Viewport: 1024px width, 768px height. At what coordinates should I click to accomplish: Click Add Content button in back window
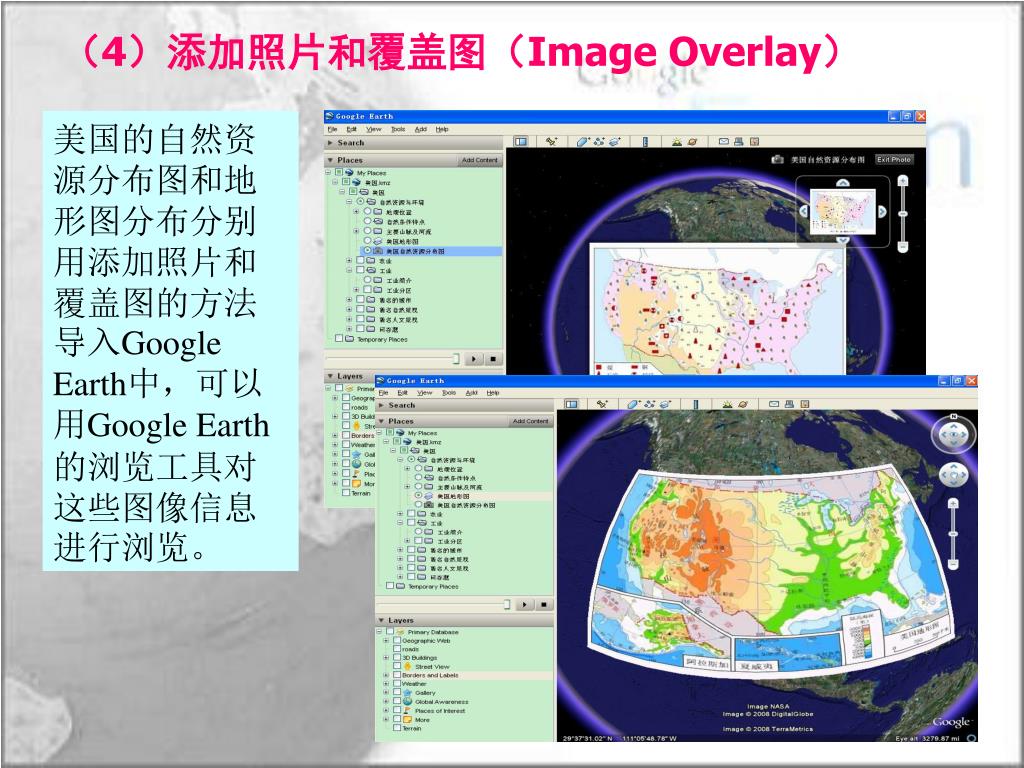coord(479,160)
